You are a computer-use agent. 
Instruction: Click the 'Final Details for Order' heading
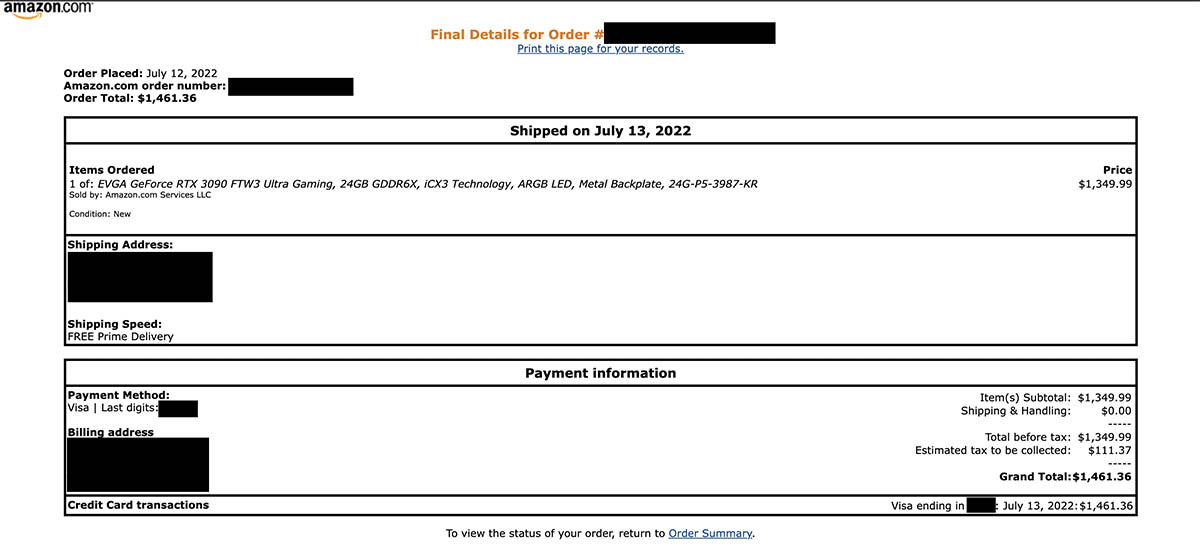518,34
